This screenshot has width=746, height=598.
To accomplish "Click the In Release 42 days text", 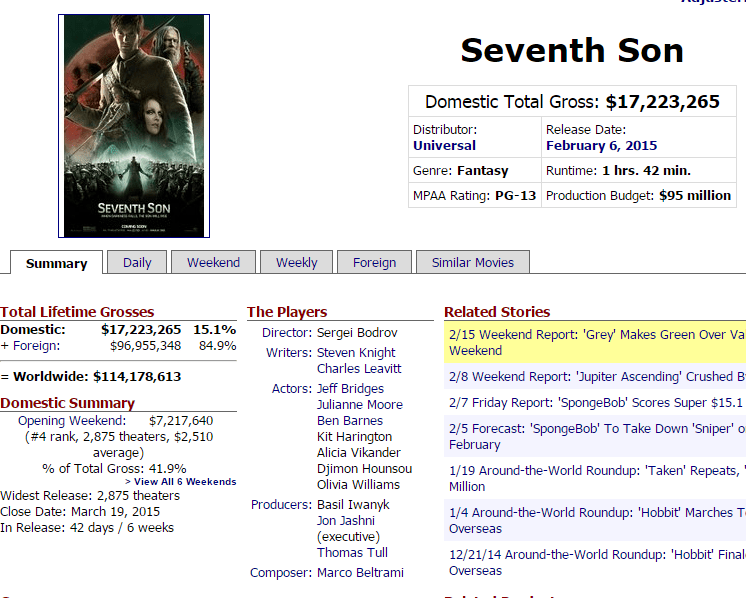I will click(87, 528).
